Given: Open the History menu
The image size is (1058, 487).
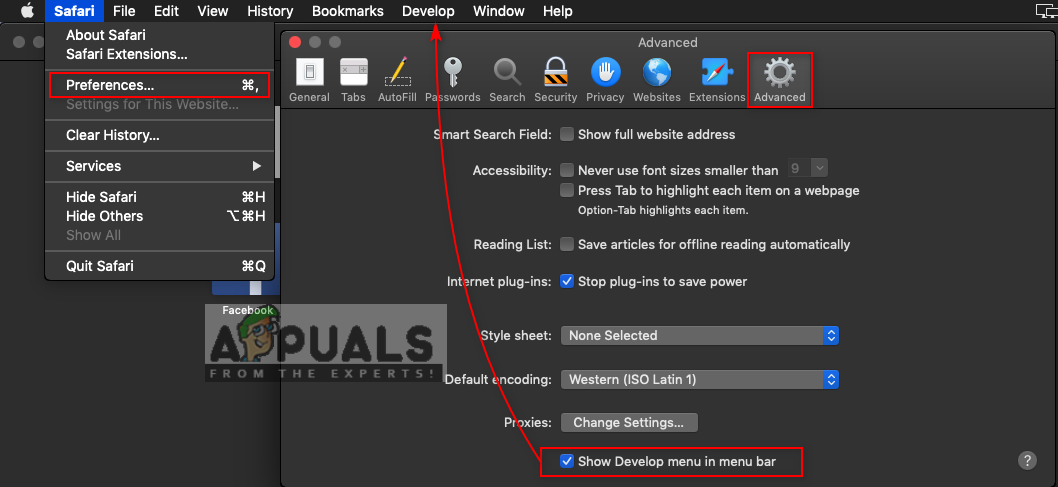Looking at the screenshot, I should coord(270,11).
